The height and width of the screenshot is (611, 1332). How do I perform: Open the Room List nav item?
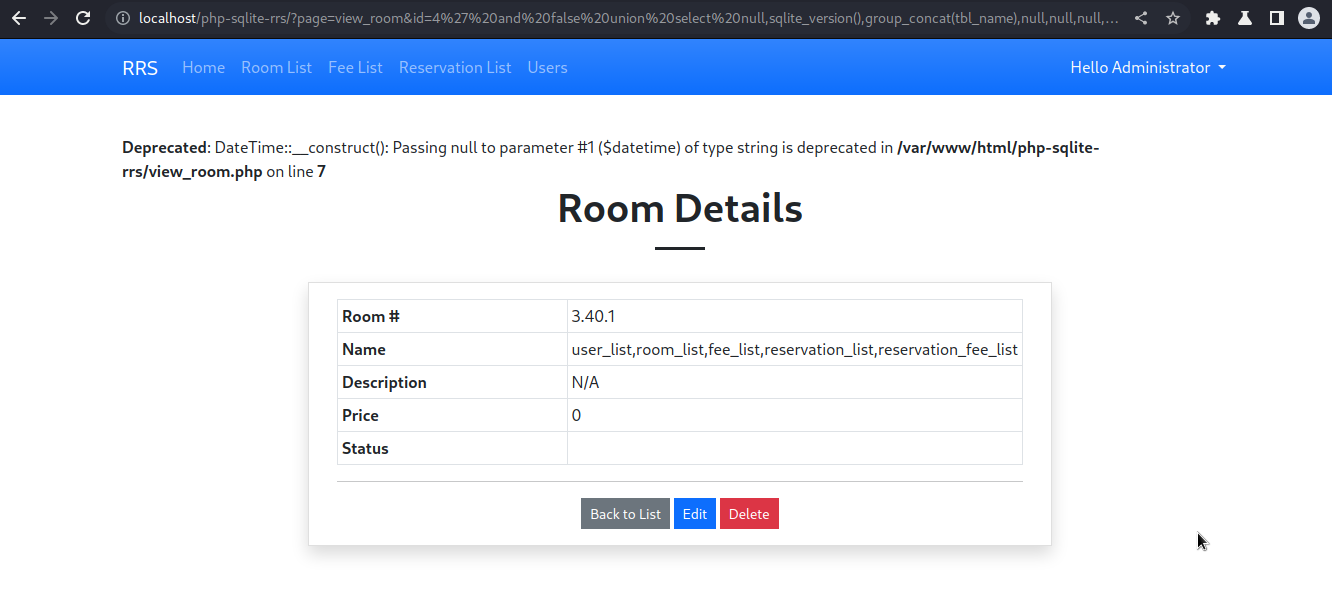point(276,68)
